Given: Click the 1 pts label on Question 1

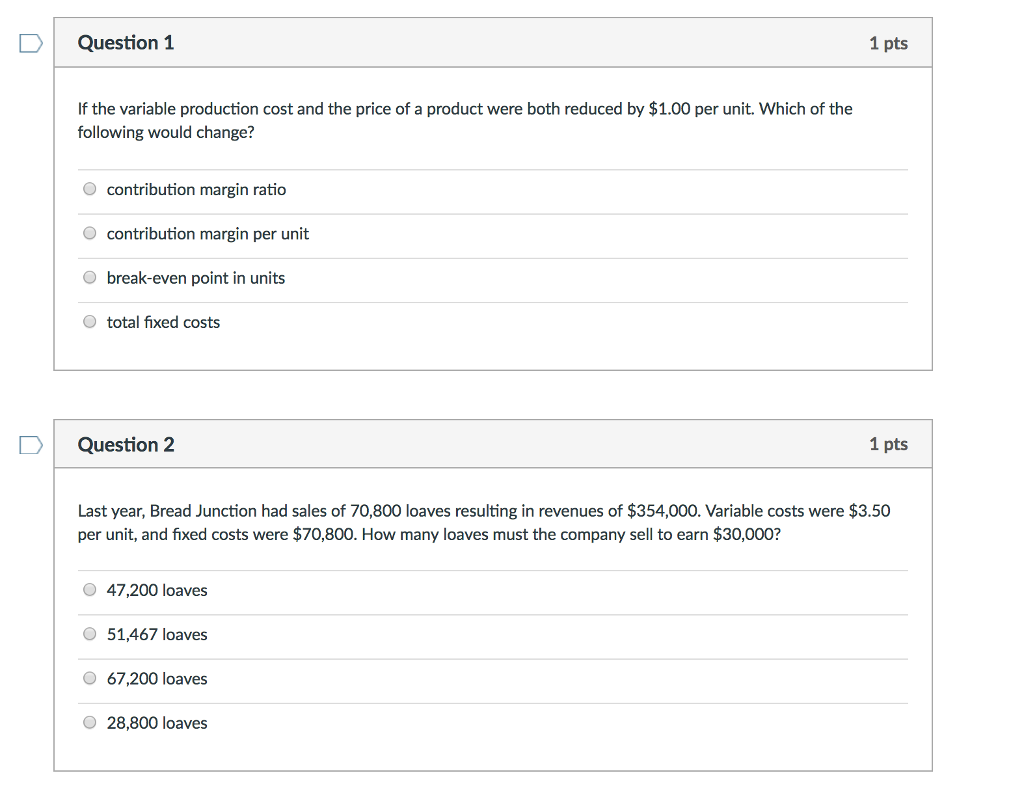Looking at the screenshot, I should coord(889,43).
